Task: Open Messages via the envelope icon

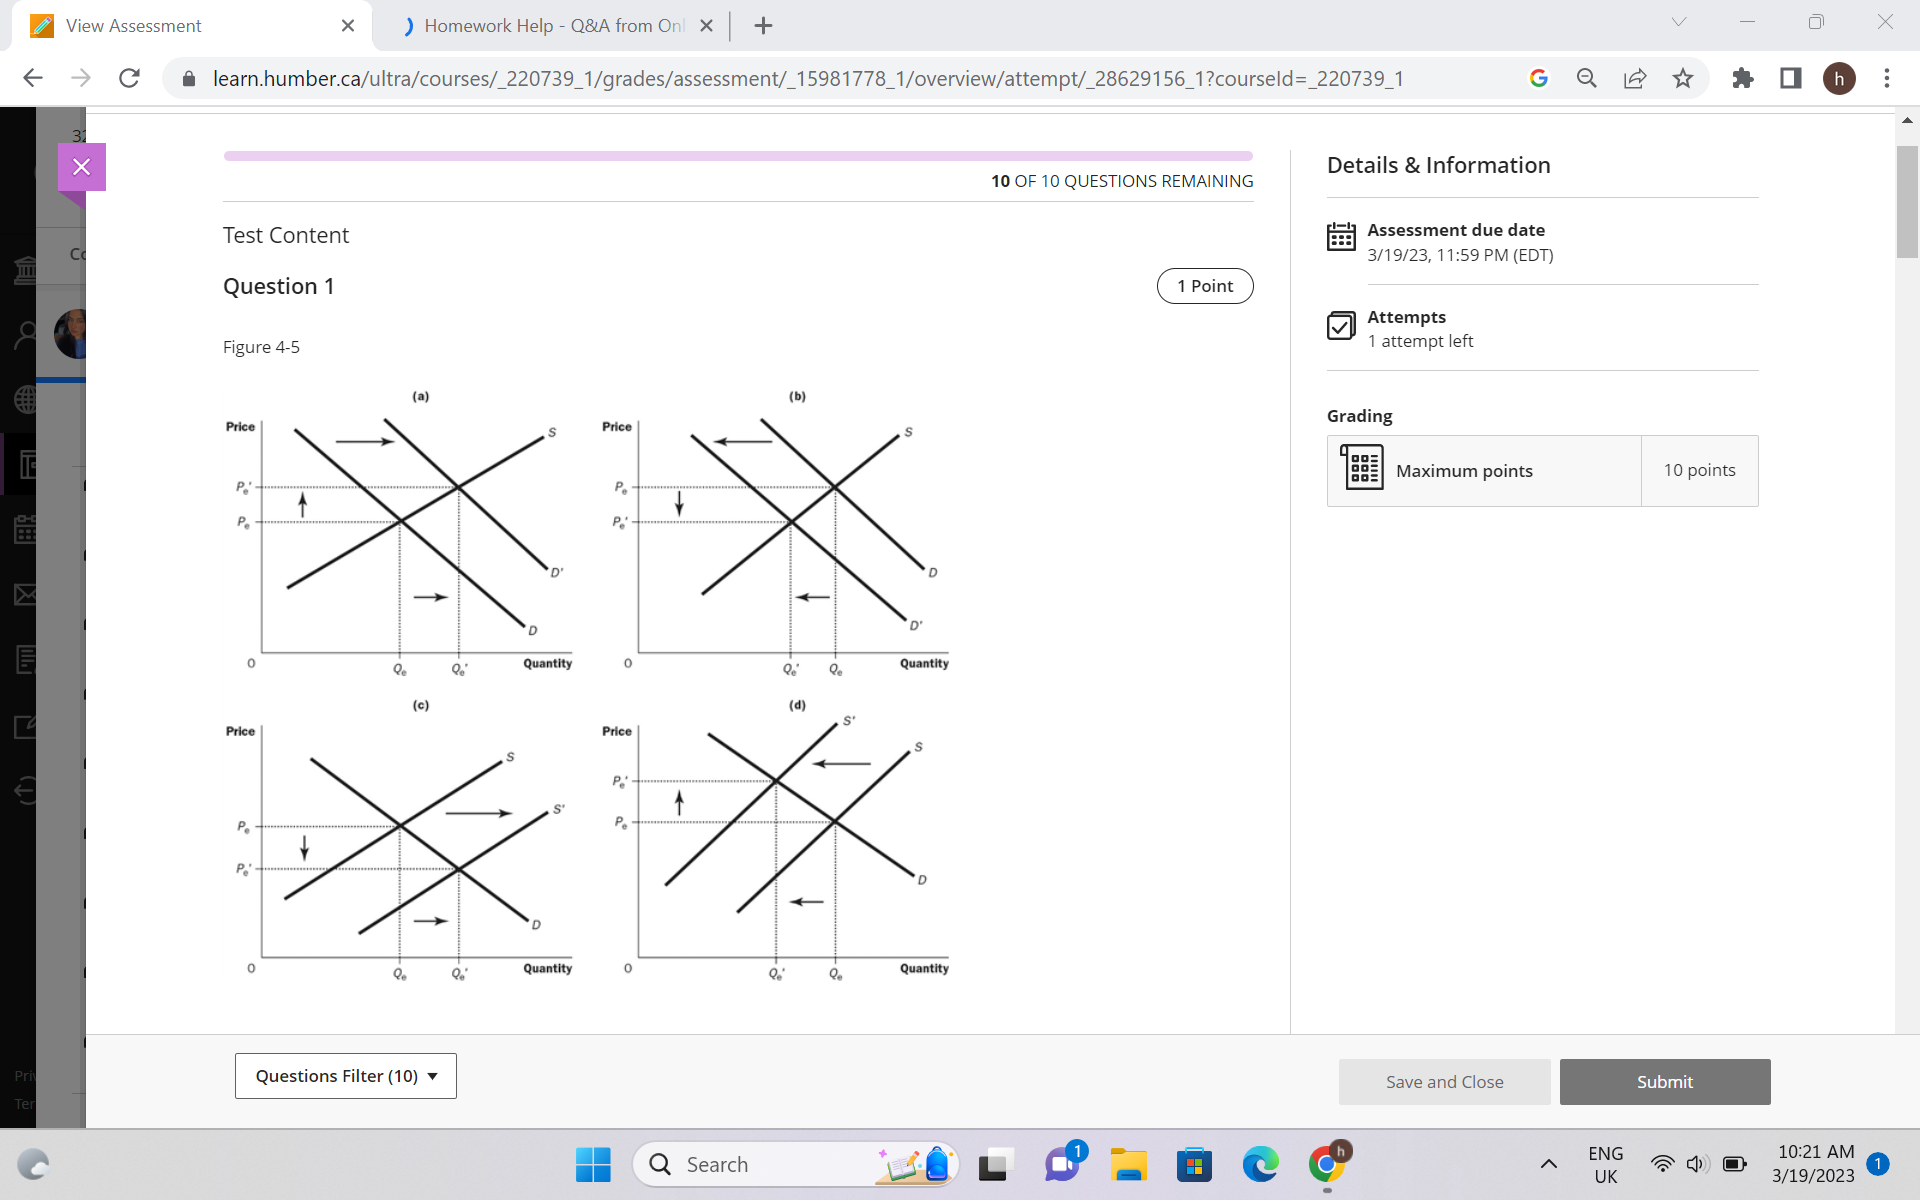Action: tap(26, 594)
